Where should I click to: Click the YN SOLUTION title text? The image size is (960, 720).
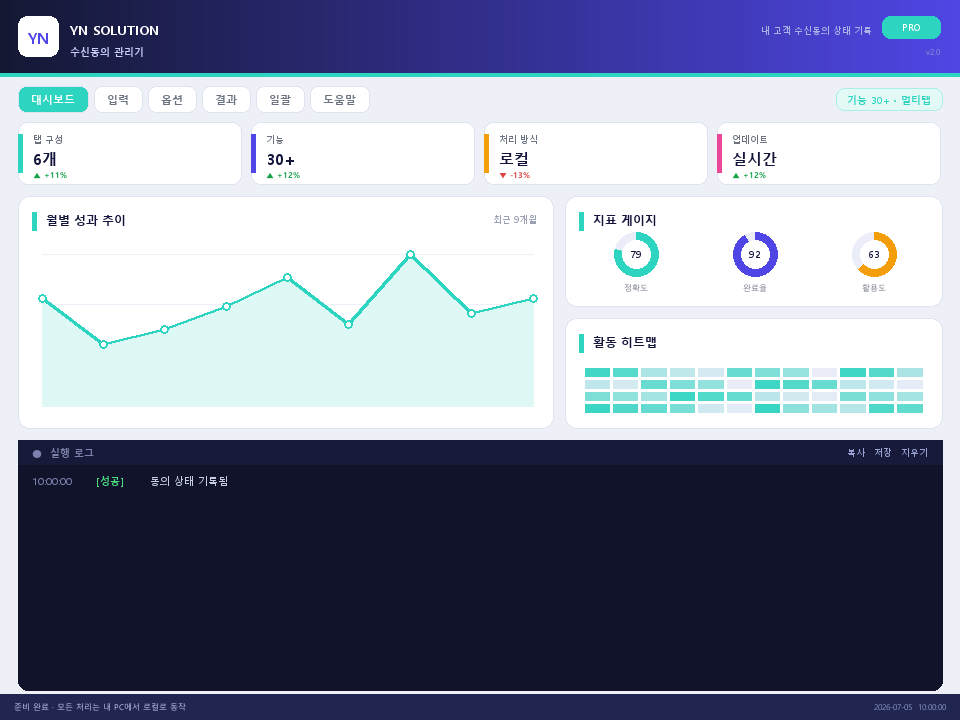click(x=114, y=31)
